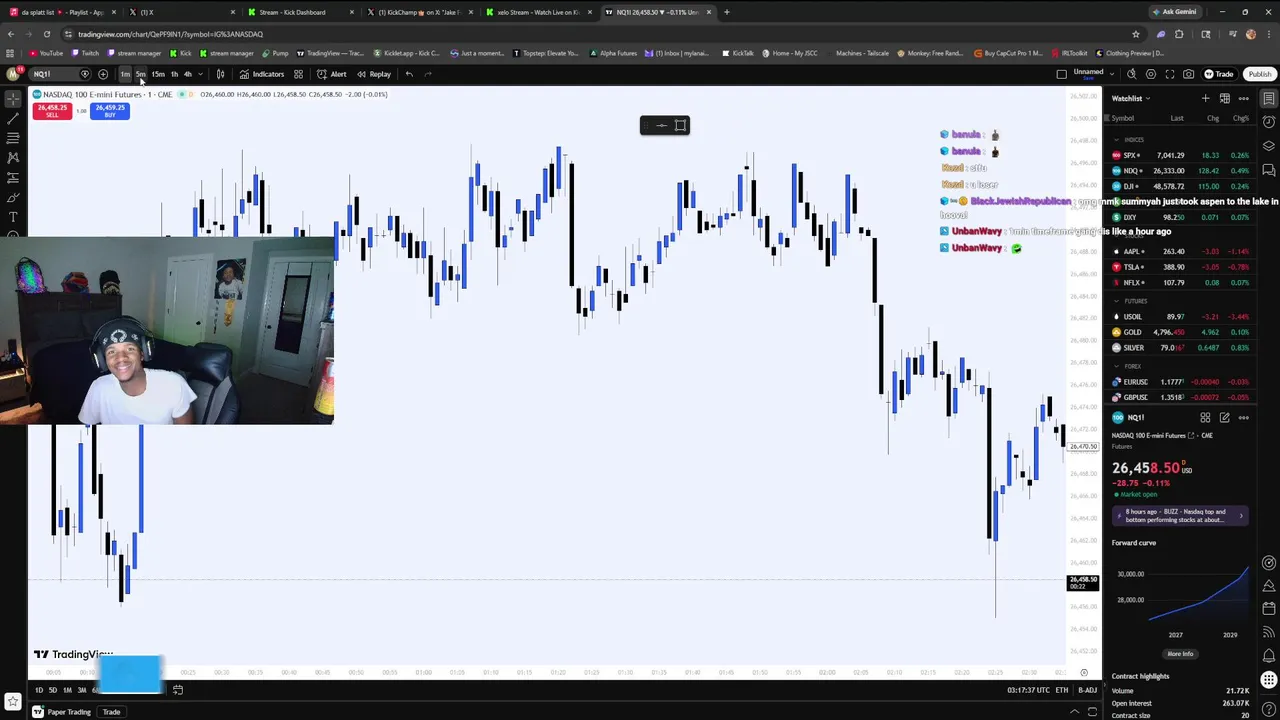Collapse the INDICES watchlist section
Image resolution: width=1280 pixels, height=720 pixels.
(x=1116, y=140)
